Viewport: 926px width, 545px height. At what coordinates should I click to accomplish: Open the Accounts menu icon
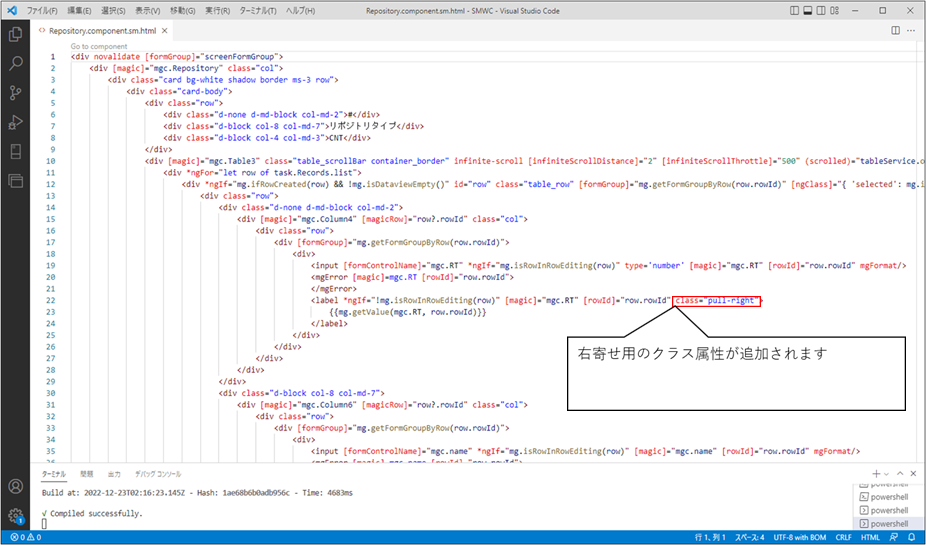[15, 487]
